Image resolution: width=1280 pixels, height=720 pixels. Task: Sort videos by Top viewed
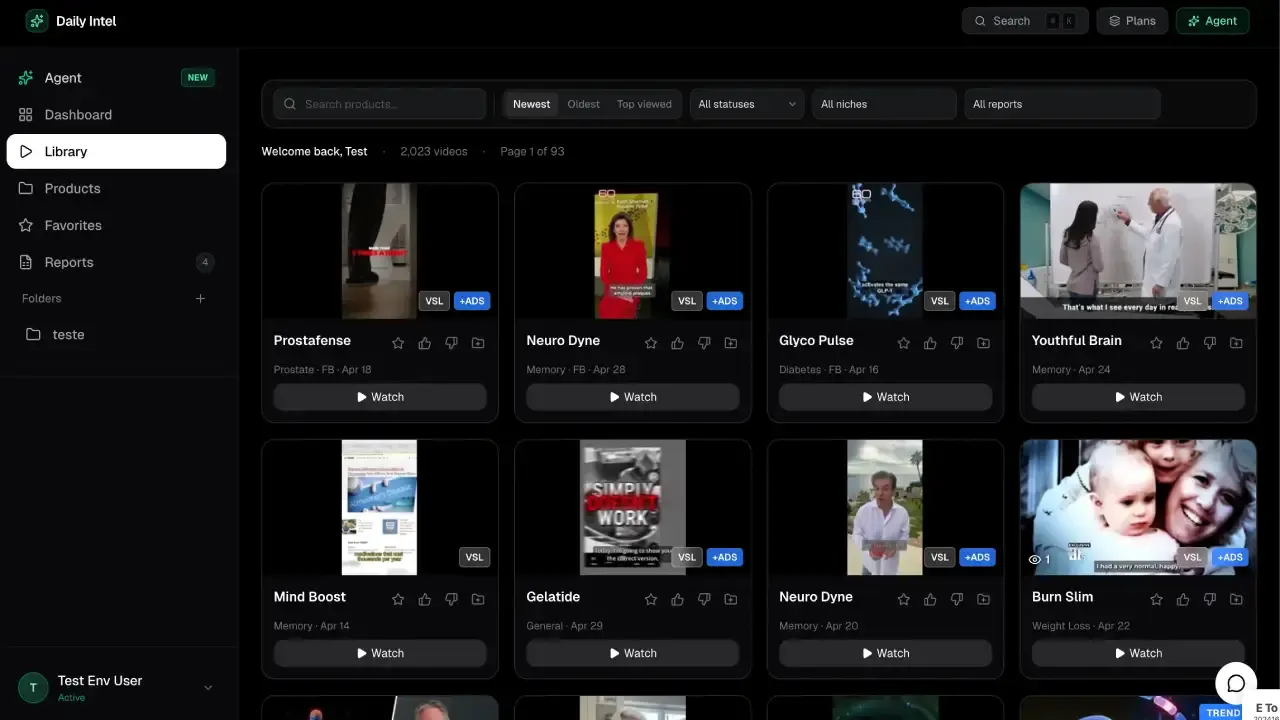coord(644,104)
